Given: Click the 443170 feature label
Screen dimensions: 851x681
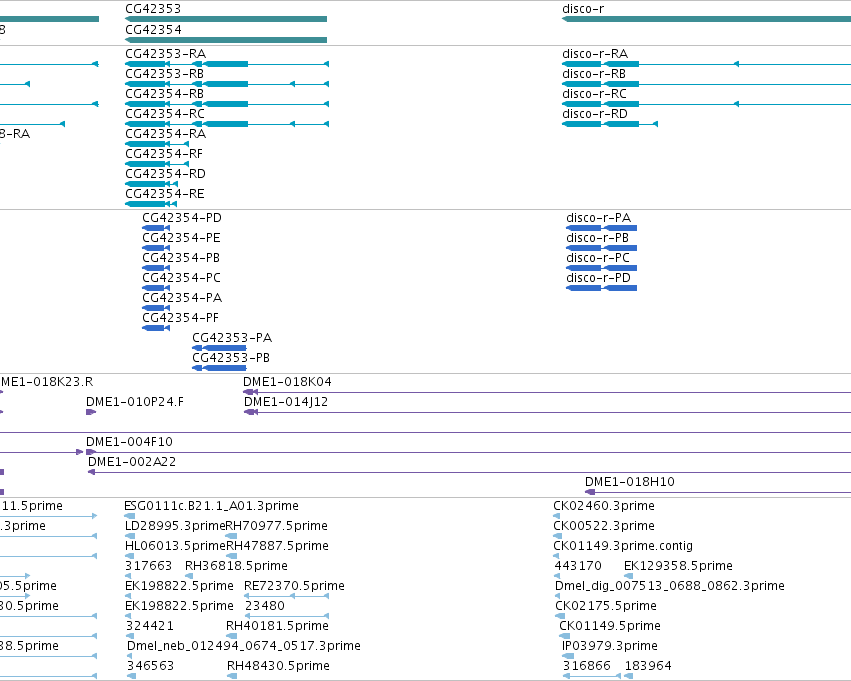Looking at the screenshot, I should (578, 567).
